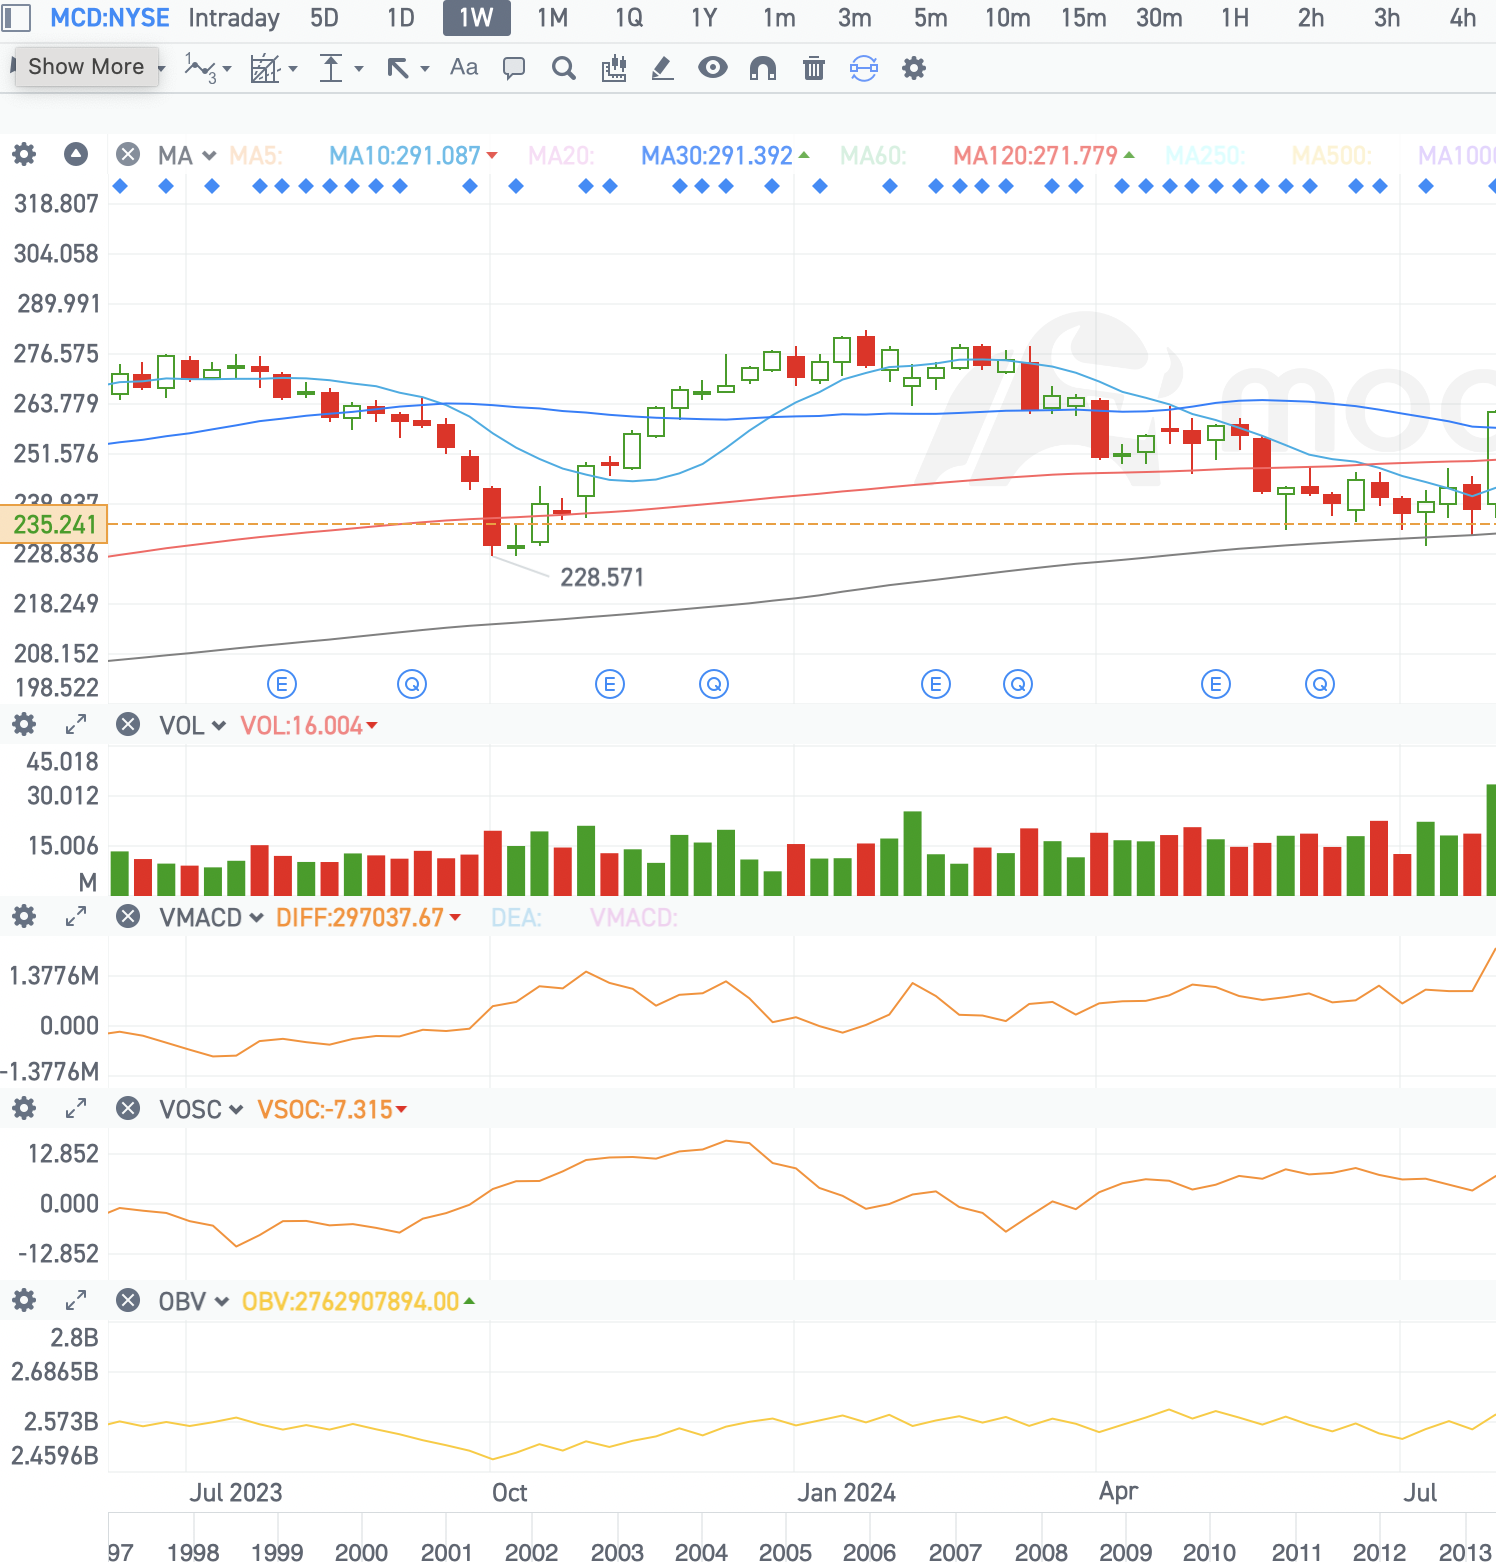
Task: Switch to the 1M timeframe
Action: (552, 18)
